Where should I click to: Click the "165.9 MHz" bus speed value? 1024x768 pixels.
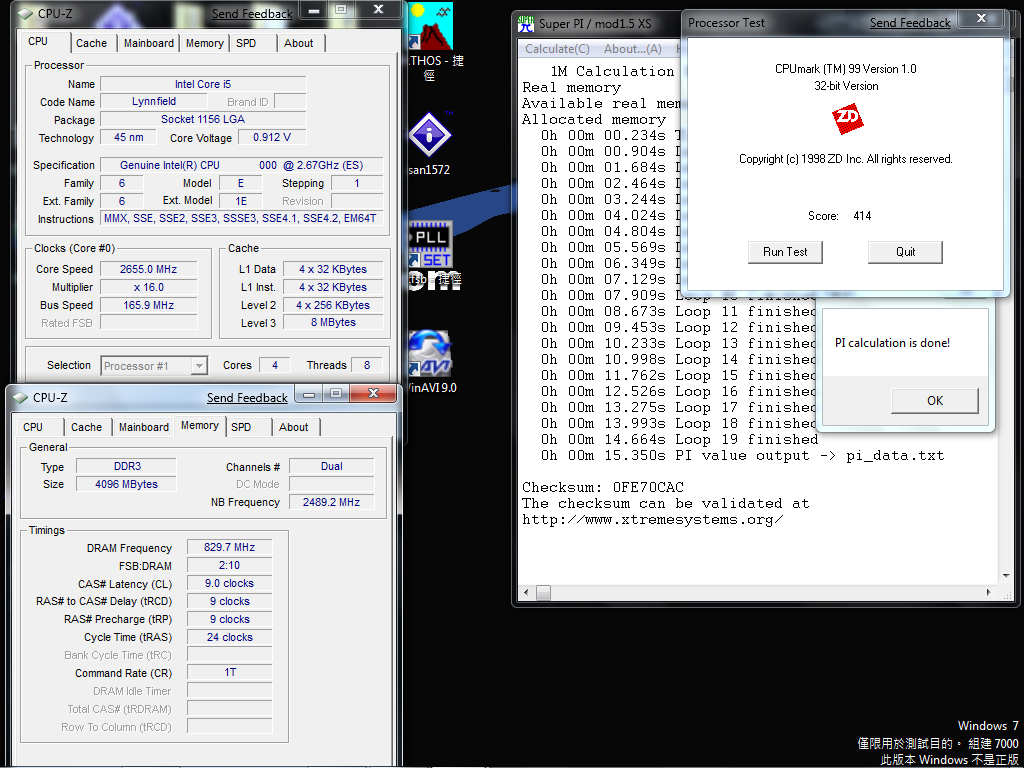tap(149, 305)
